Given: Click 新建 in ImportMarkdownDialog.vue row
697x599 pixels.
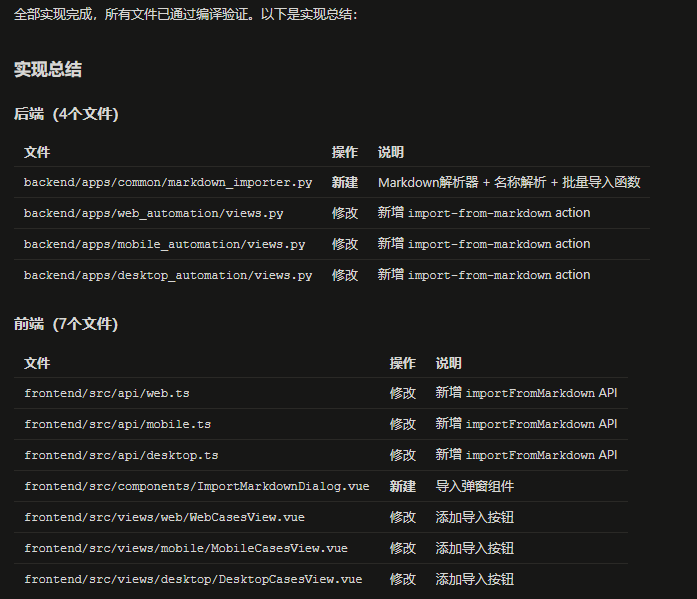Looking at the screenshot, I should point(403,487).
